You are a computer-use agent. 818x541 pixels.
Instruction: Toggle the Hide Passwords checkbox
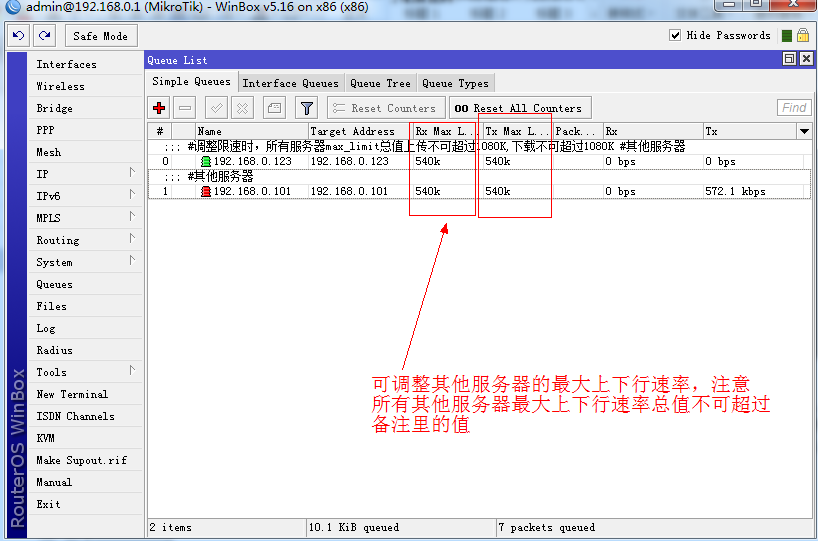675,36
